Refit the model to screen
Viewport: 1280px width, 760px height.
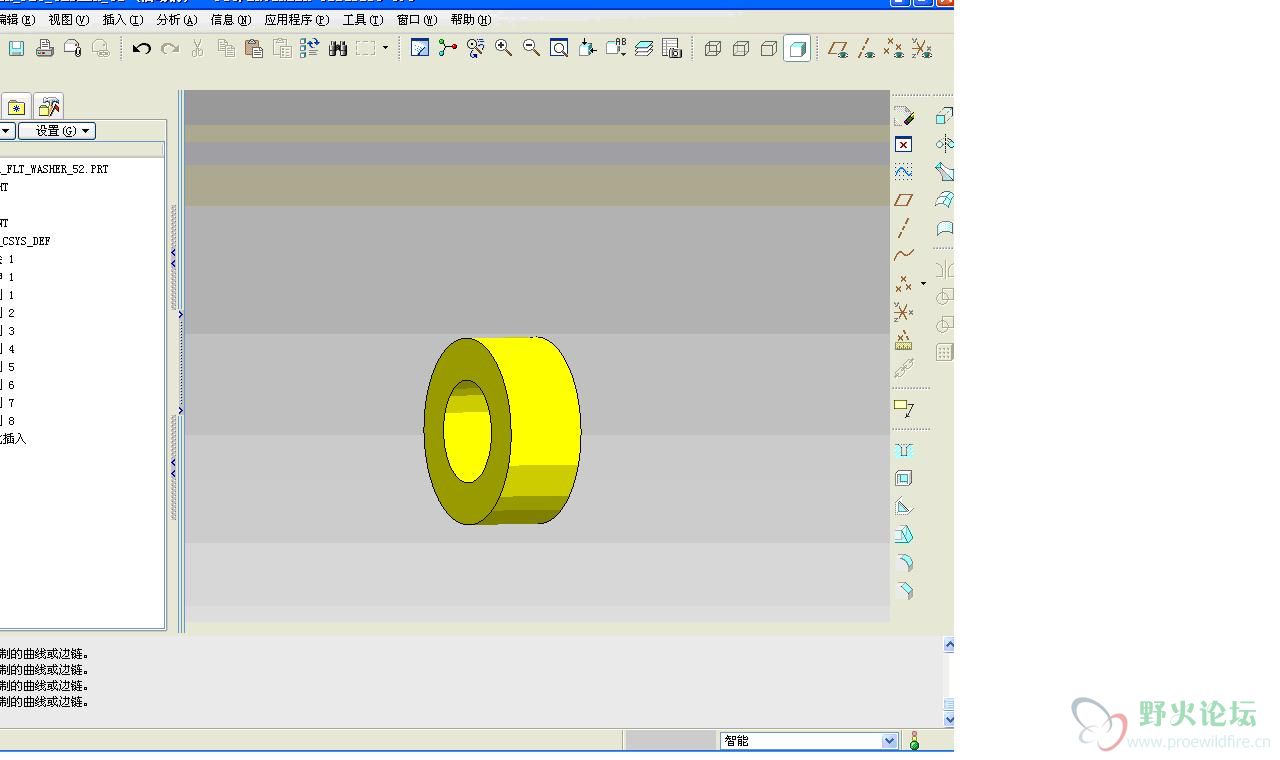560,48
